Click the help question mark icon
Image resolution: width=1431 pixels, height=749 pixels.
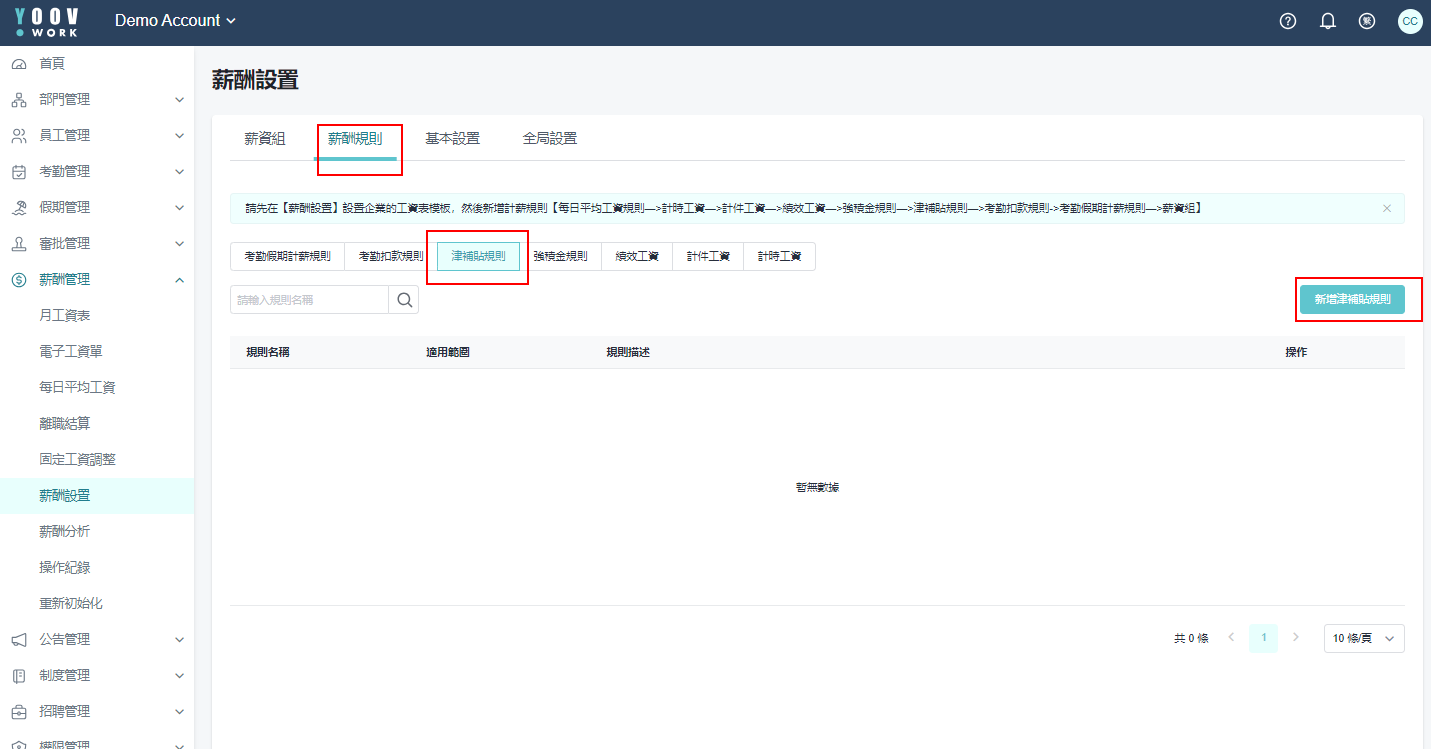(x=1288, y=21)
